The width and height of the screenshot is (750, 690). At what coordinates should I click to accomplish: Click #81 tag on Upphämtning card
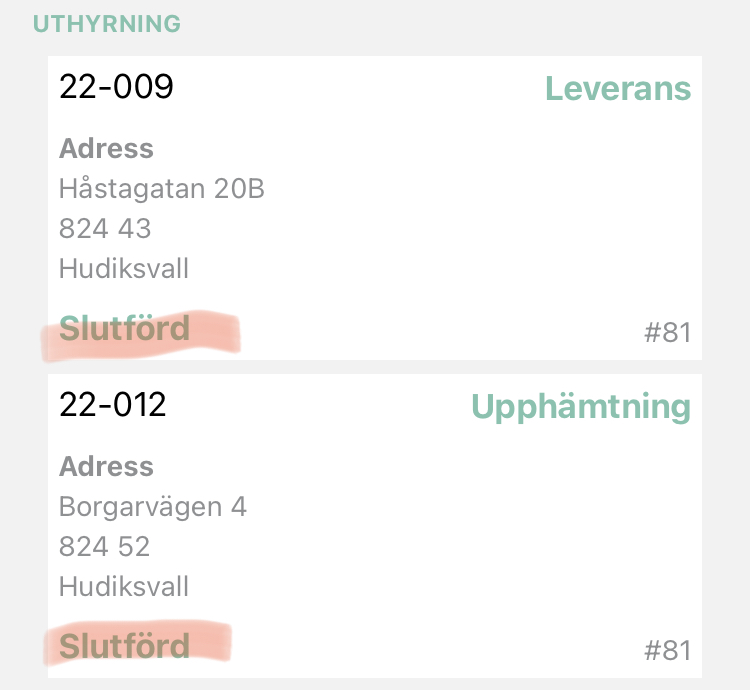pos(668,650)
